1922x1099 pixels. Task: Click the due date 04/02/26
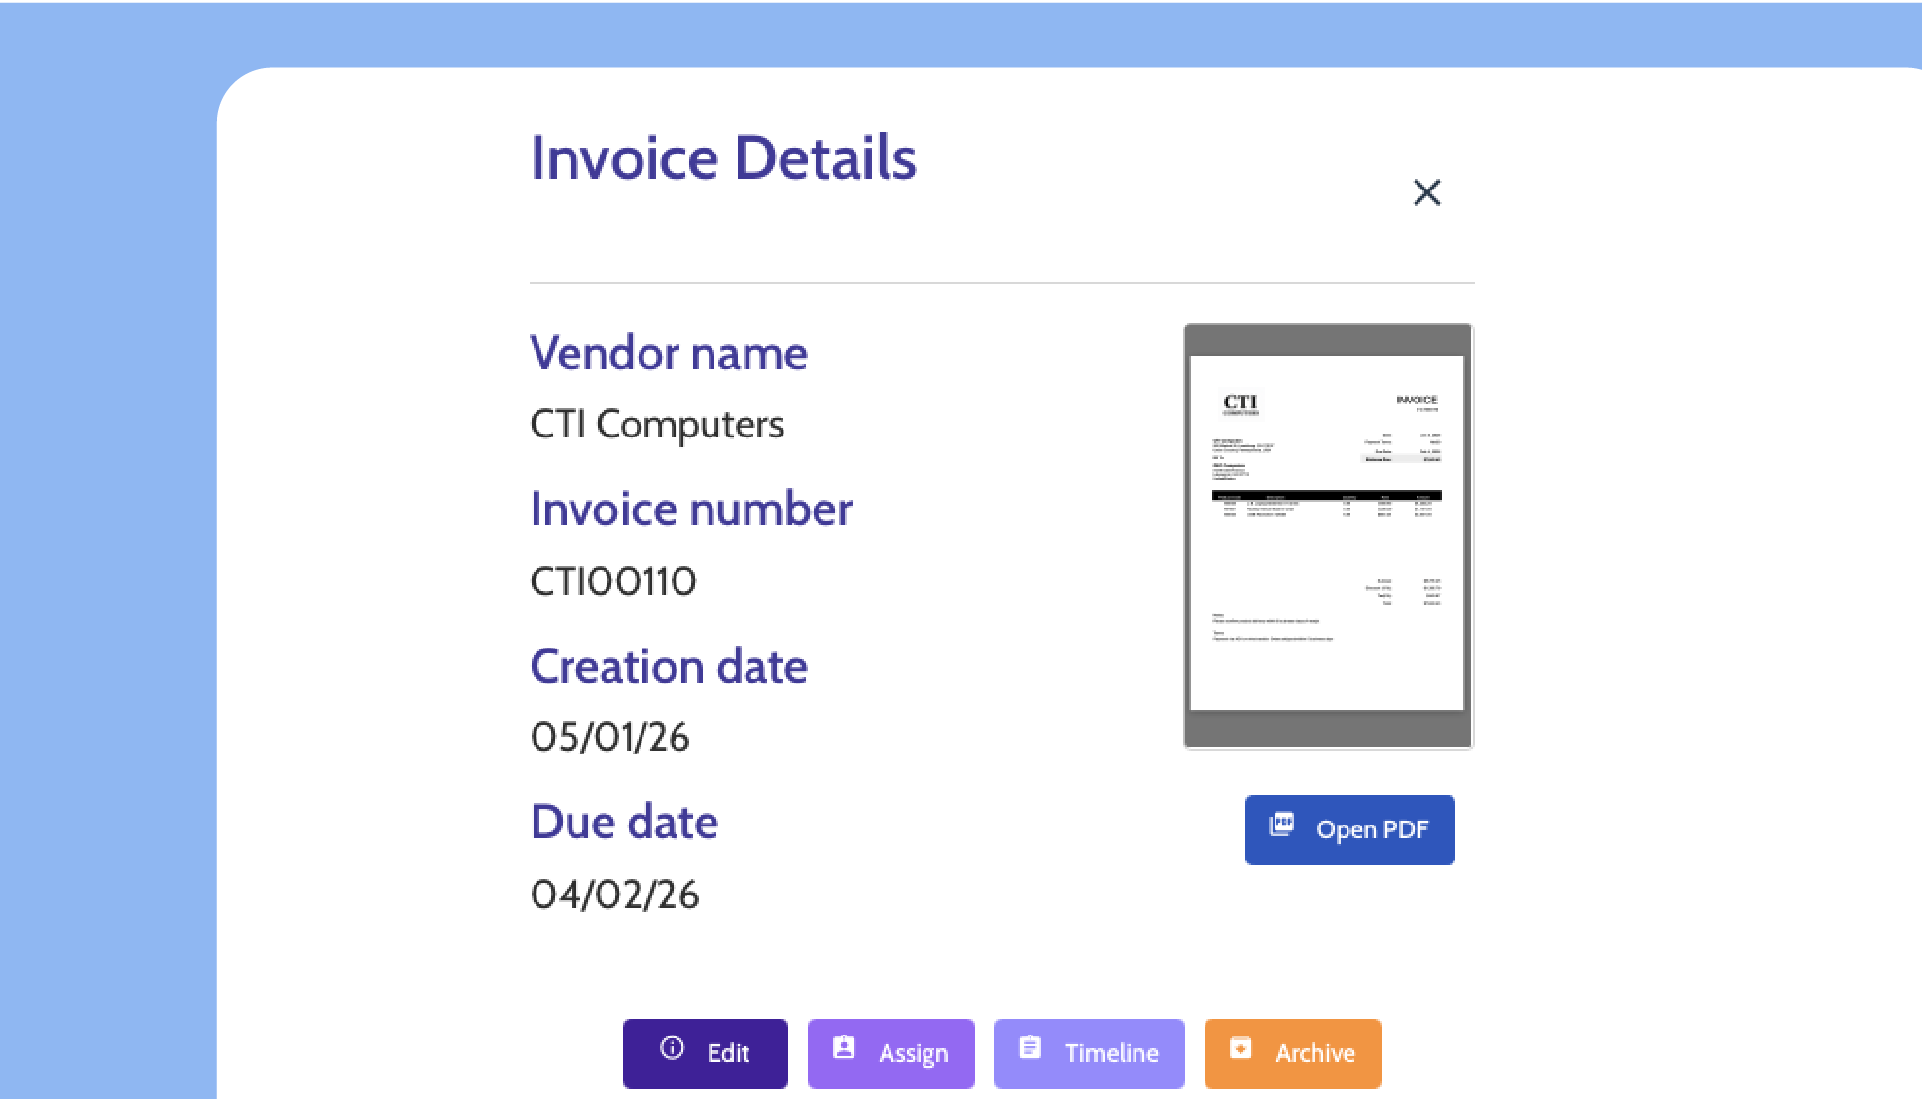click(x=615, y=894)
